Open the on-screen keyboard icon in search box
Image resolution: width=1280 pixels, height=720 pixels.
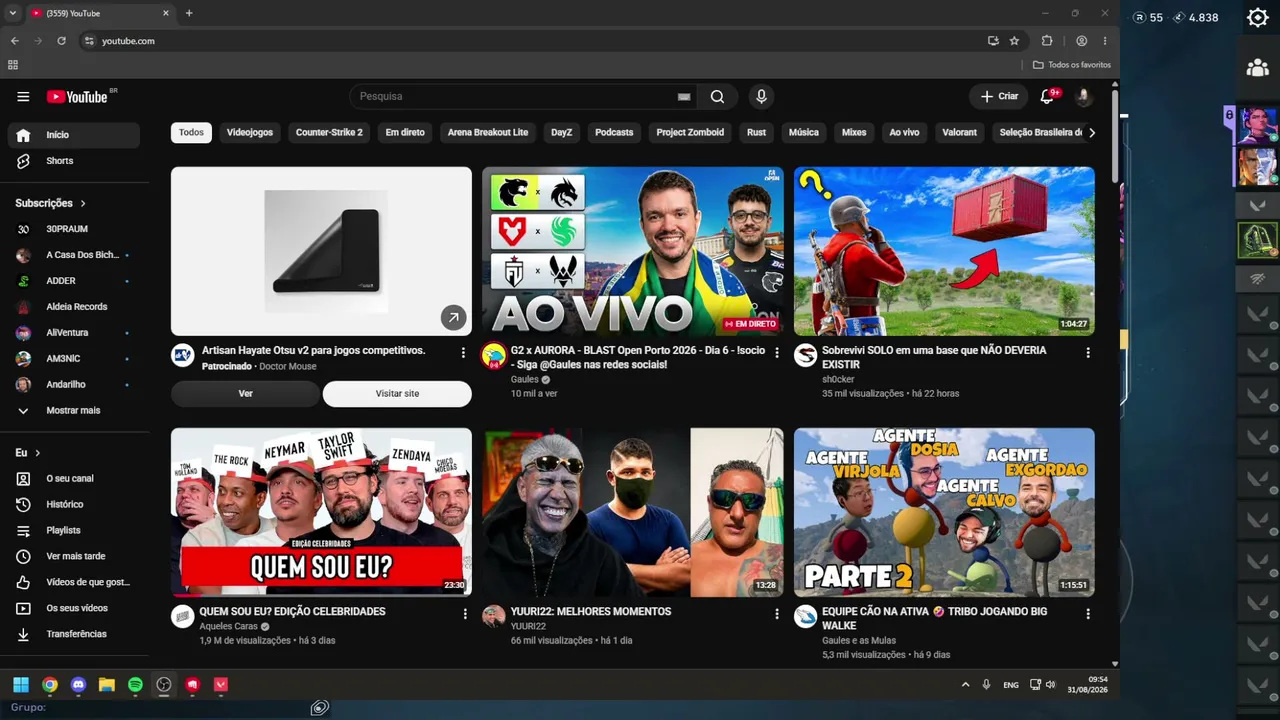tap(684, 97)
